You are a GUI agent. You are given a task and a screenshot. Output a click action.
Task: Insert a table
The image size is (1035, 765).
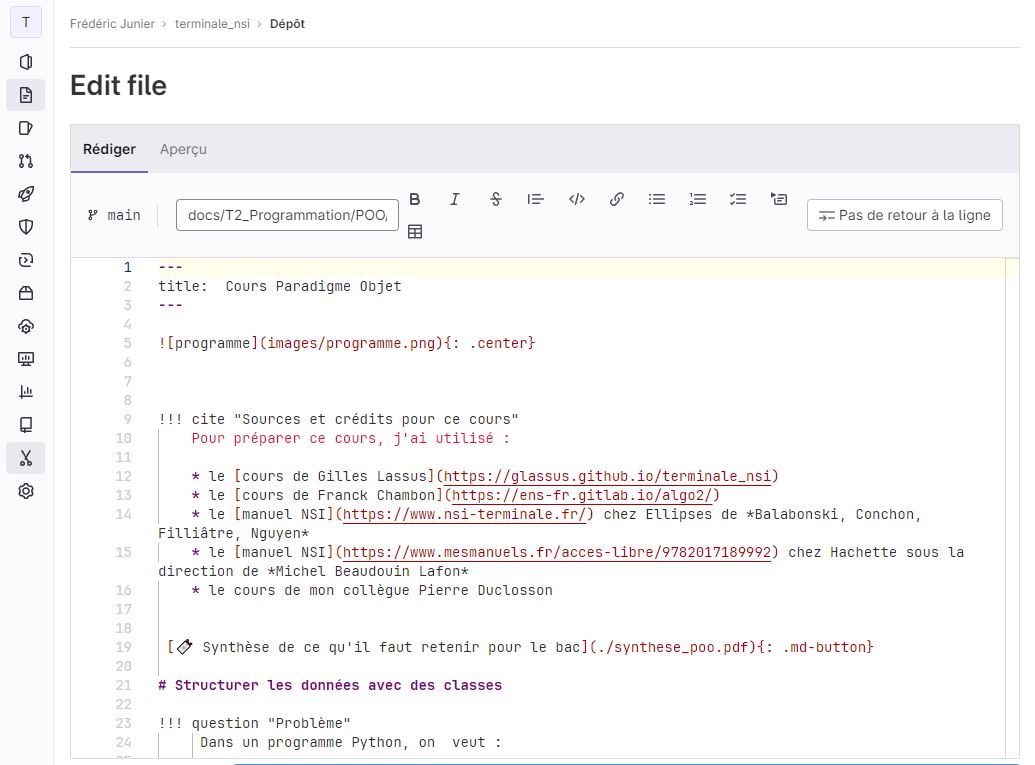415,232
